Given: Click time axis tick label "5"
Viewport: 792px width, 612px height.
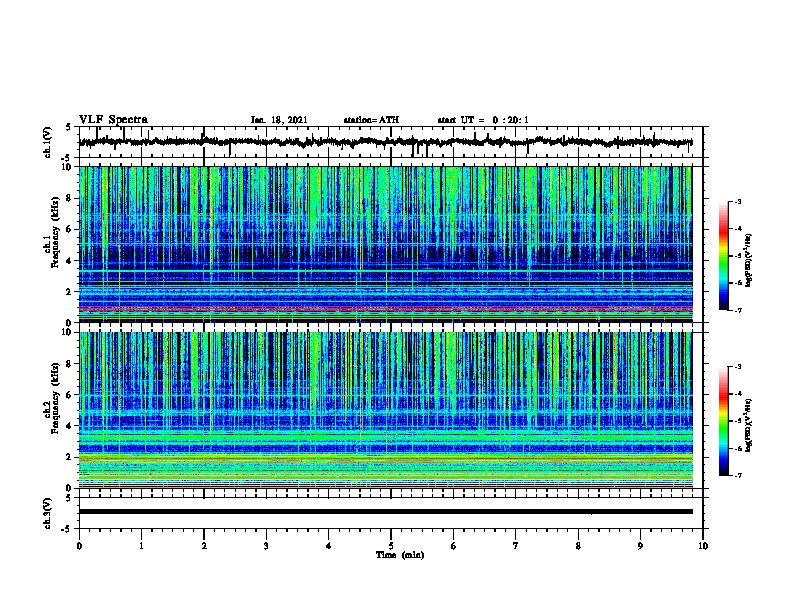Looking at the screenshot, I should [x=391, y=546].
